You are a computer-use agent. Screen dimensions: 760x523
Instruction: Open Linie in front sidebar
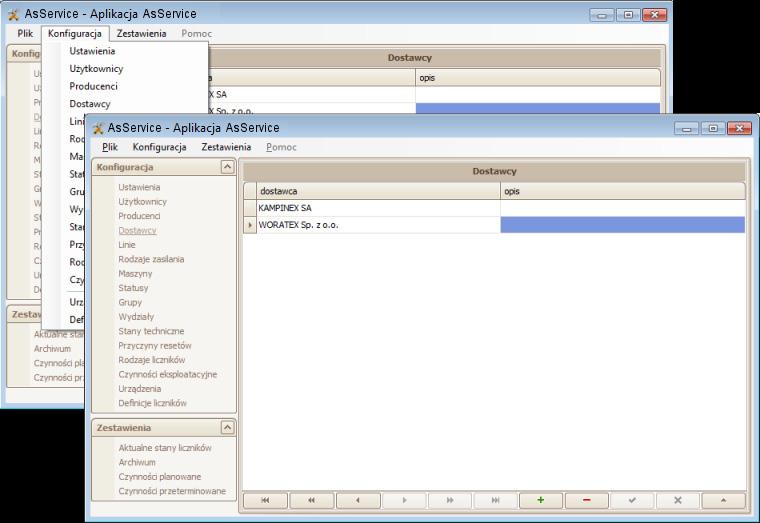click(x=127, y=245)
